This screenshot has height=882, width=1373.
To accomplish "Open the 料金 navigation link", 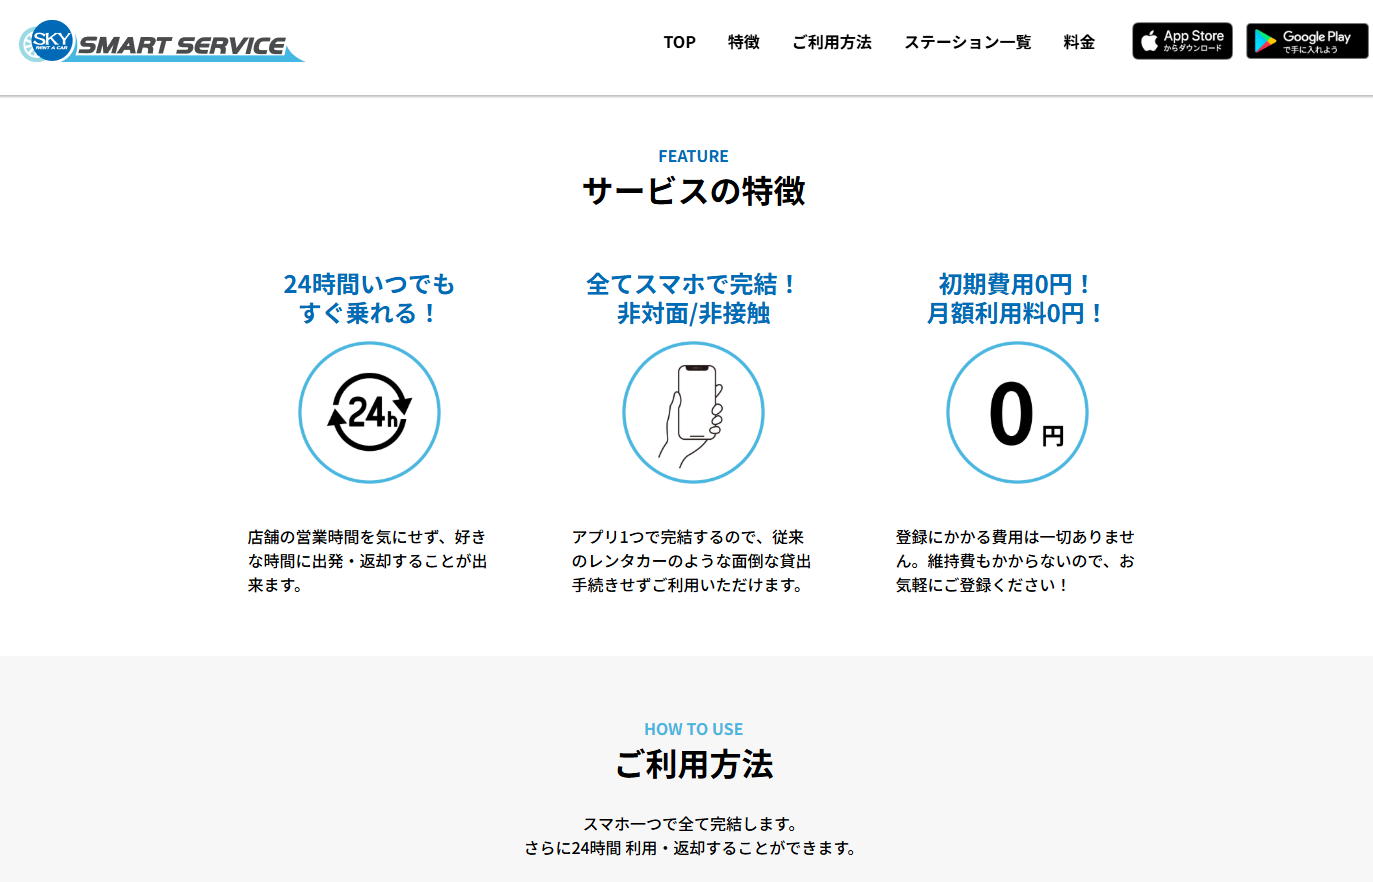I will (1079, 42).
